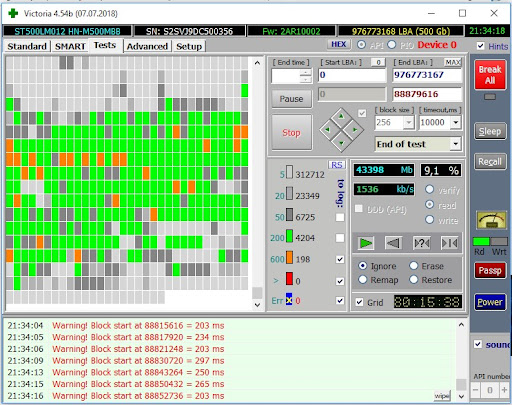This screenshot has height=405, width=512.
Task: Open the timeout ms dropdown
Action: (456, 123)
